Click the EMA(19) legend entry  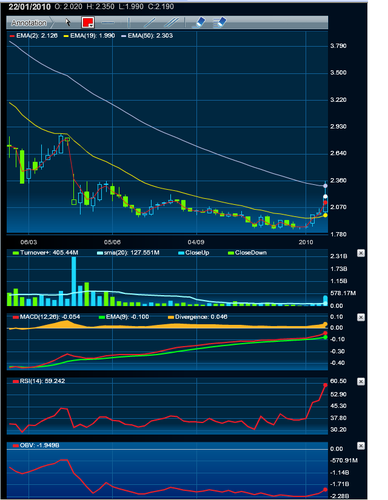[x=89, y=36]
